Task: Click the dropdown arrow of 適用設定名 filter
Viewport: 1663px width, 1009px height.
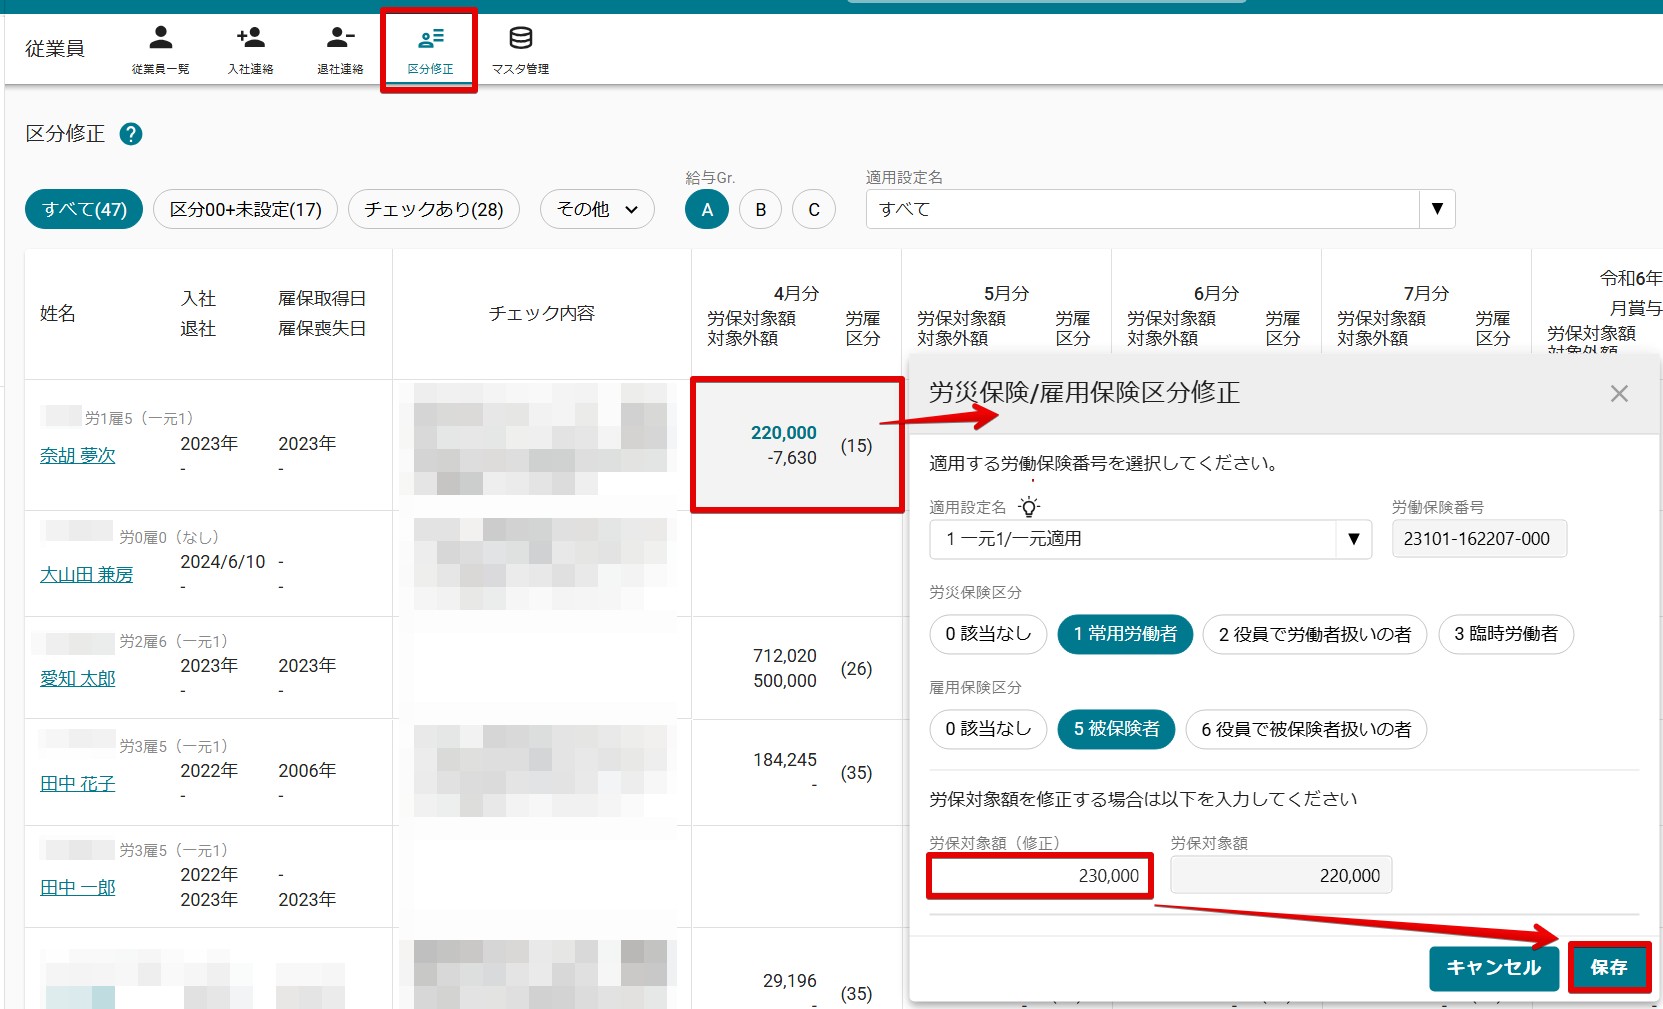Action: tap(1437, 209)
